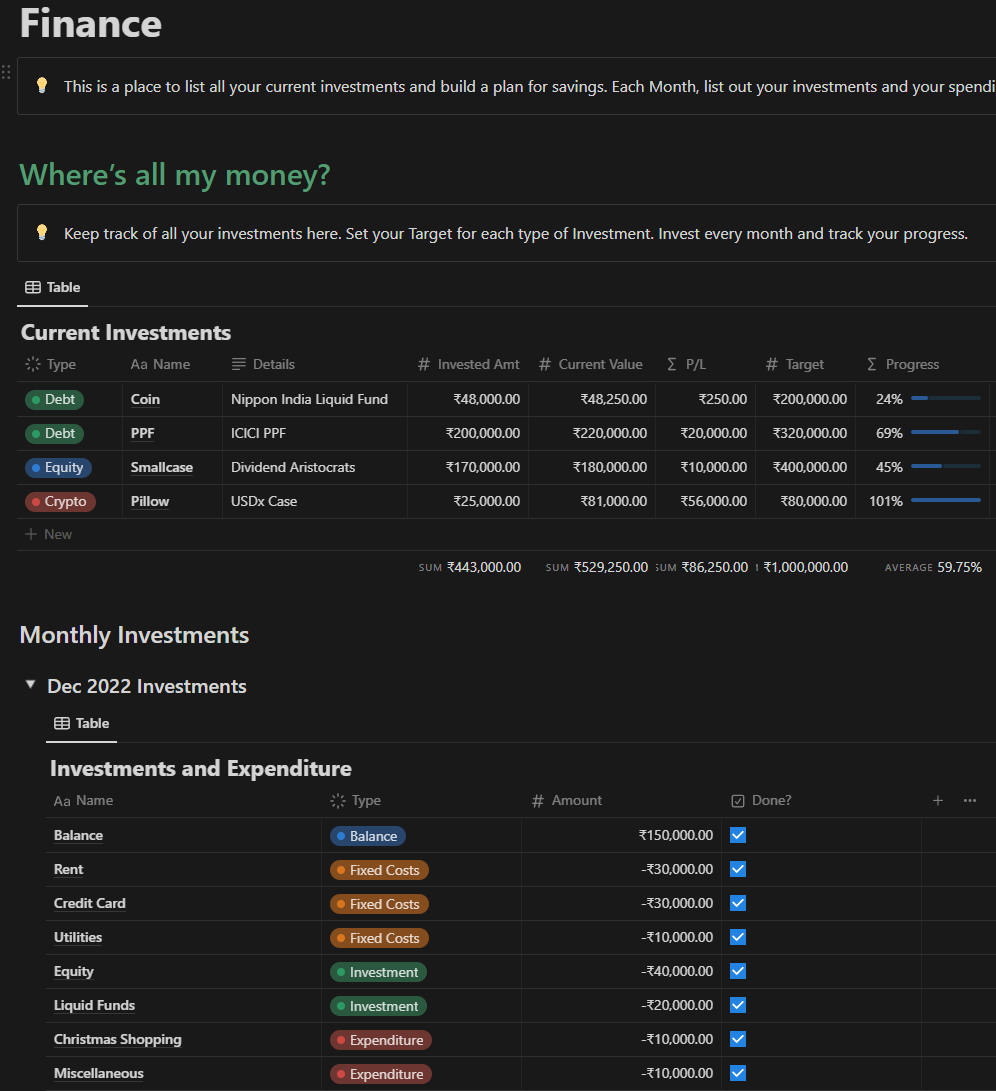
Task: Open the PPF investment page
Action: [x=143, y=433]
